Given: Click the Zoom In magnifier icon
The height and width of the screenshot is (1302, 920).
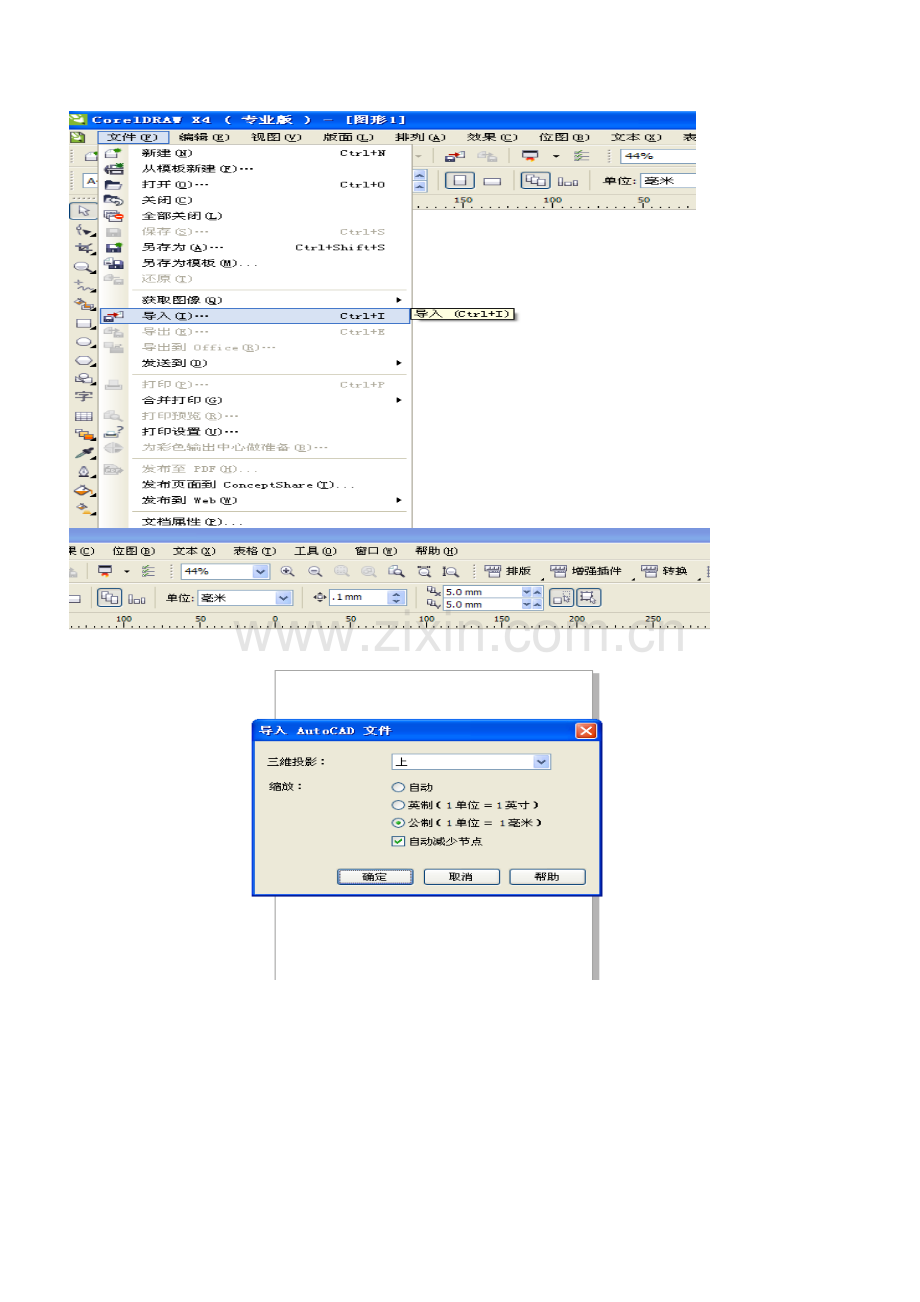Looking at the screenshot, I should click(x=288, y=572).
